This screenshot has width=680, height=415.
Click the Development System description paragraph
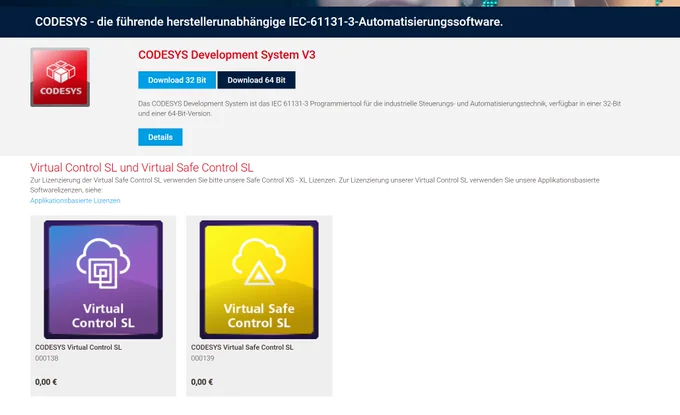pos(379,108)
